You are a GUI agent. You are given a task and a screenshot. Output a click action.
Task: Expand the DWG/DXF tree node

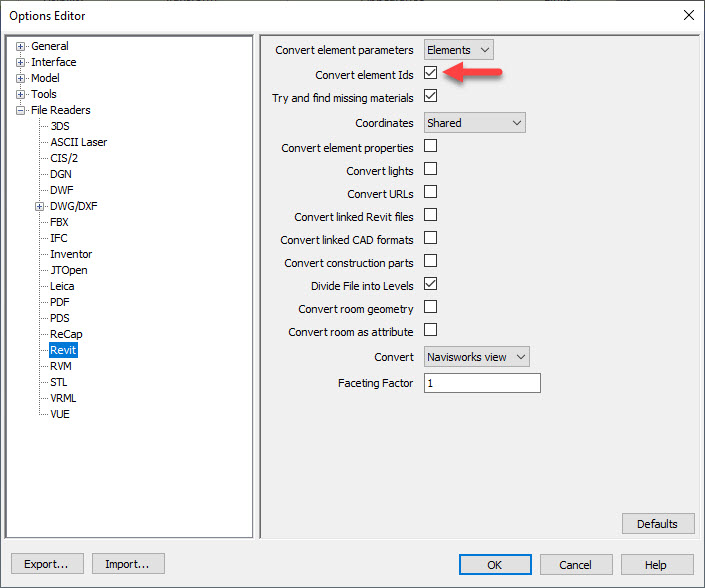click(x=40, y=206)
